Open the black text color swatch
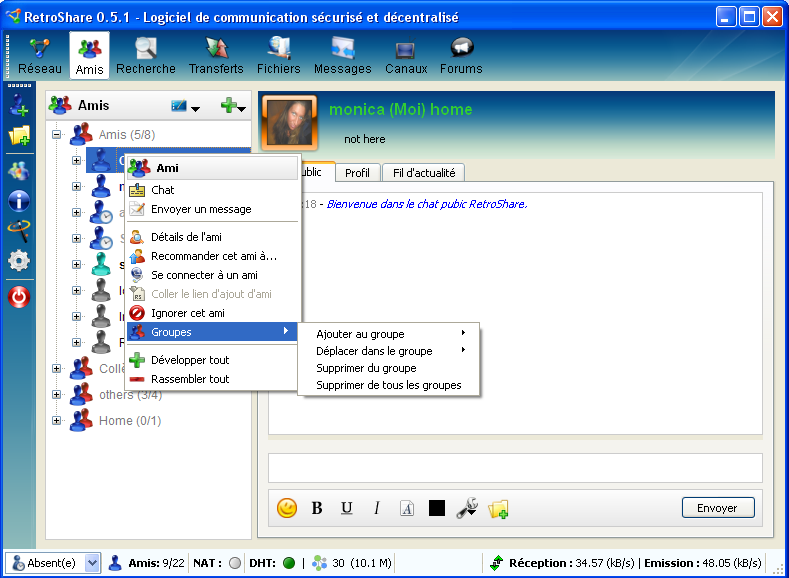 437,508
